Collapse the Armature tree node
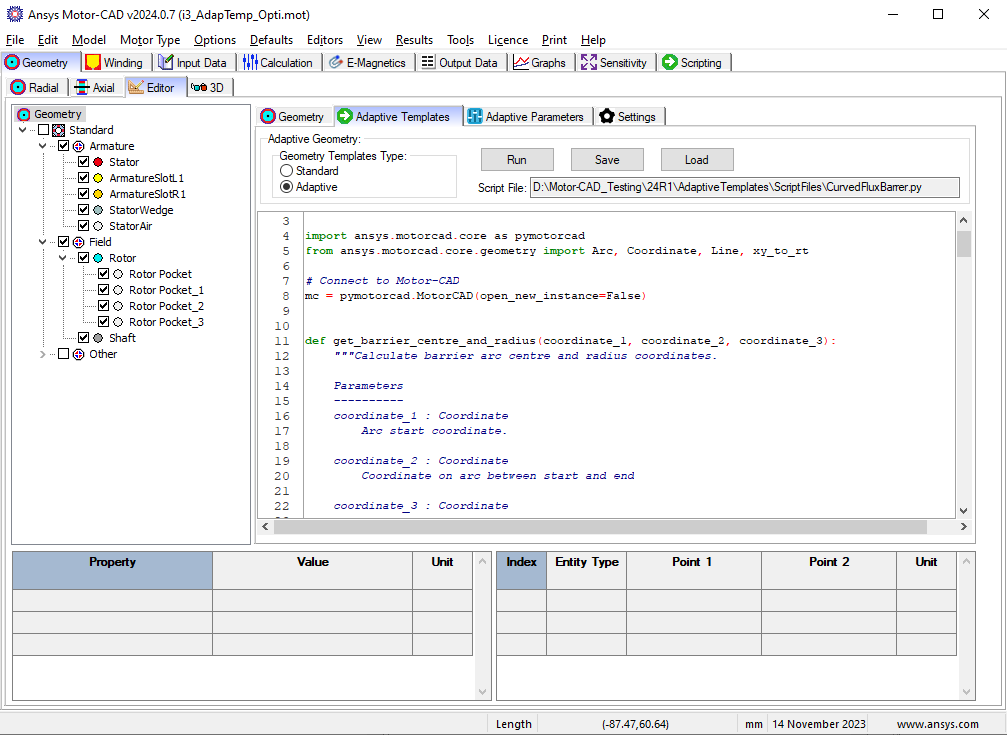 (42, 146)
